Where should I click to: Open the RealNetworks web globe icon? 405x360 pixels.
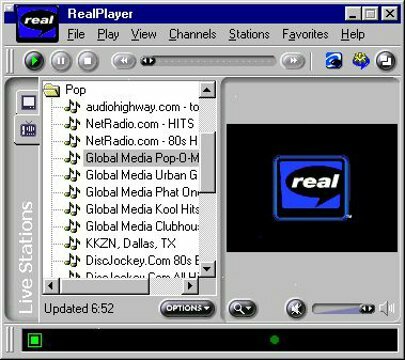click(x=334, y=61)
